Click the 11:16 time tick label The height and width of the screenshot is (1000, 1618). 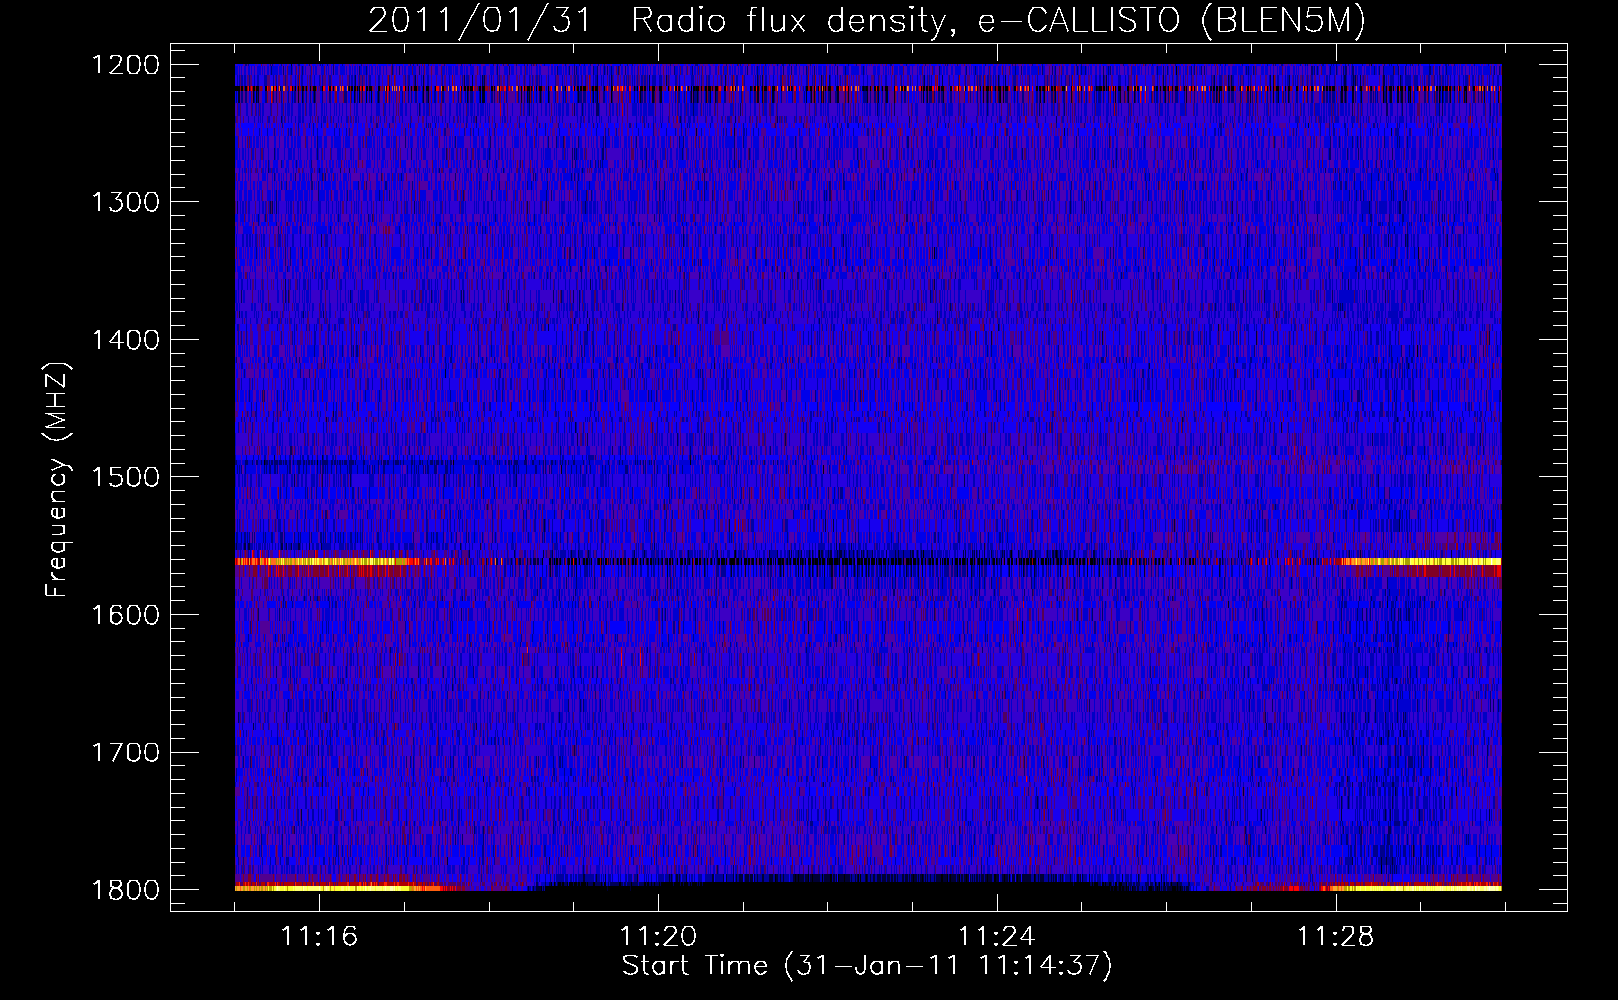coord(319,937)
